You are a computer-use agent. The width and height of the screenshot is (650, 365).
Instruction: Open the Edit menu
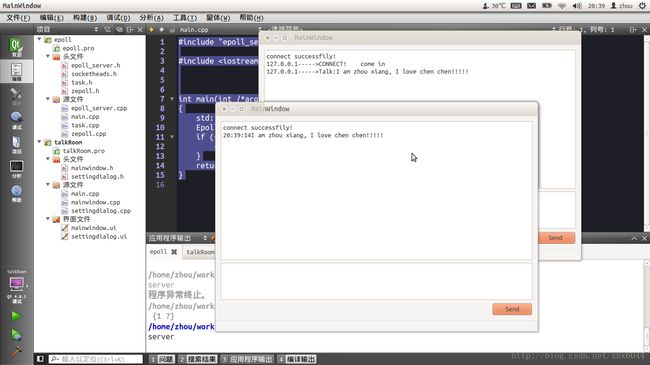[51, 18]
